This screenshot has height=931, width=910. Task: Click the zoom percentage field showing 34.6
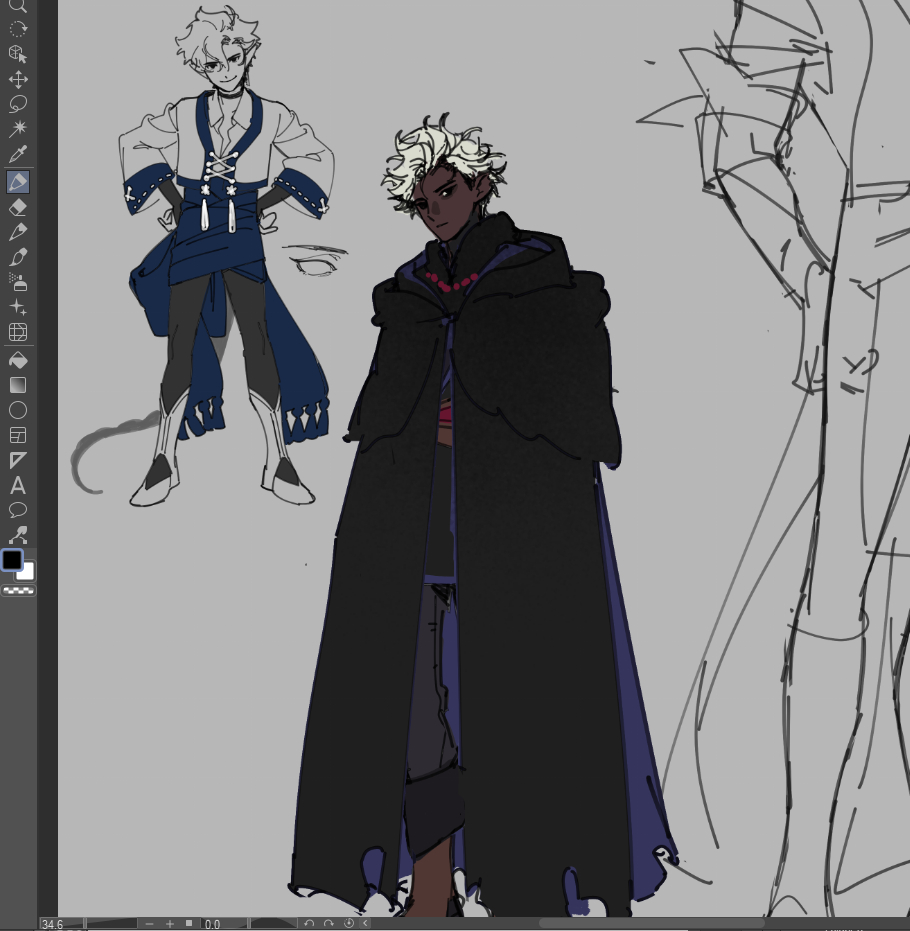click(x=53, y=924)
